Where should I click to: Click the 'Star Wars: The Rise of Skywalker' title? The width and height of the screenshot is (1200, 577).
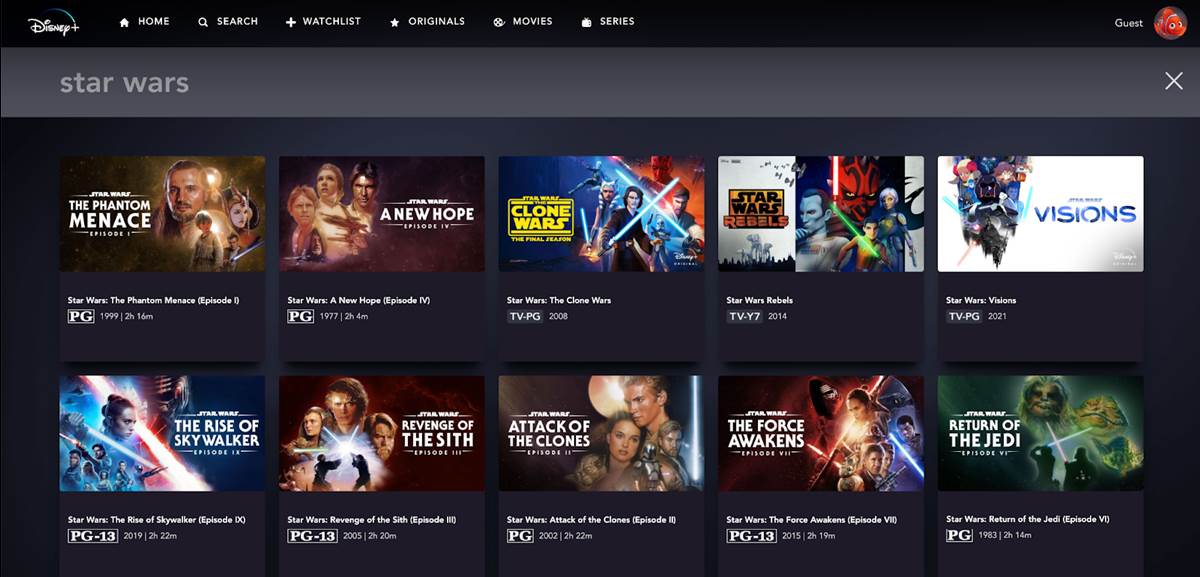tap(156, 520)
